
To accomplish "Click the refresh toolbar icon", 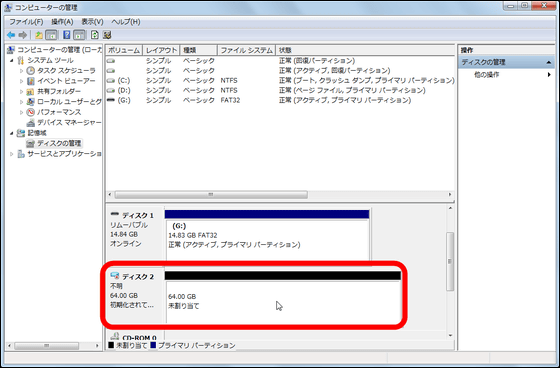I will [x=94, y=35].
